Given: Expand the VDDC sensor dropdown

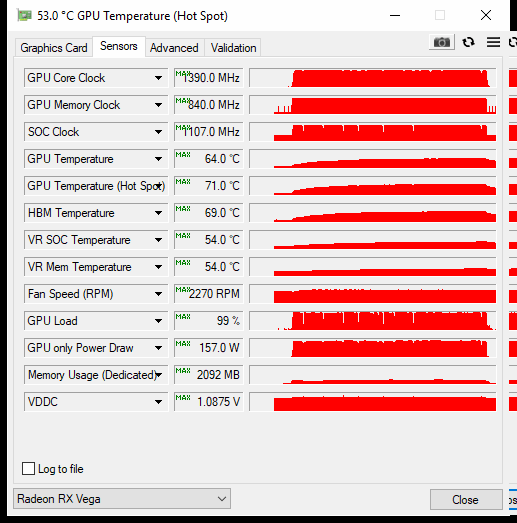Looking at the screenshot, I should coord(158,402).
